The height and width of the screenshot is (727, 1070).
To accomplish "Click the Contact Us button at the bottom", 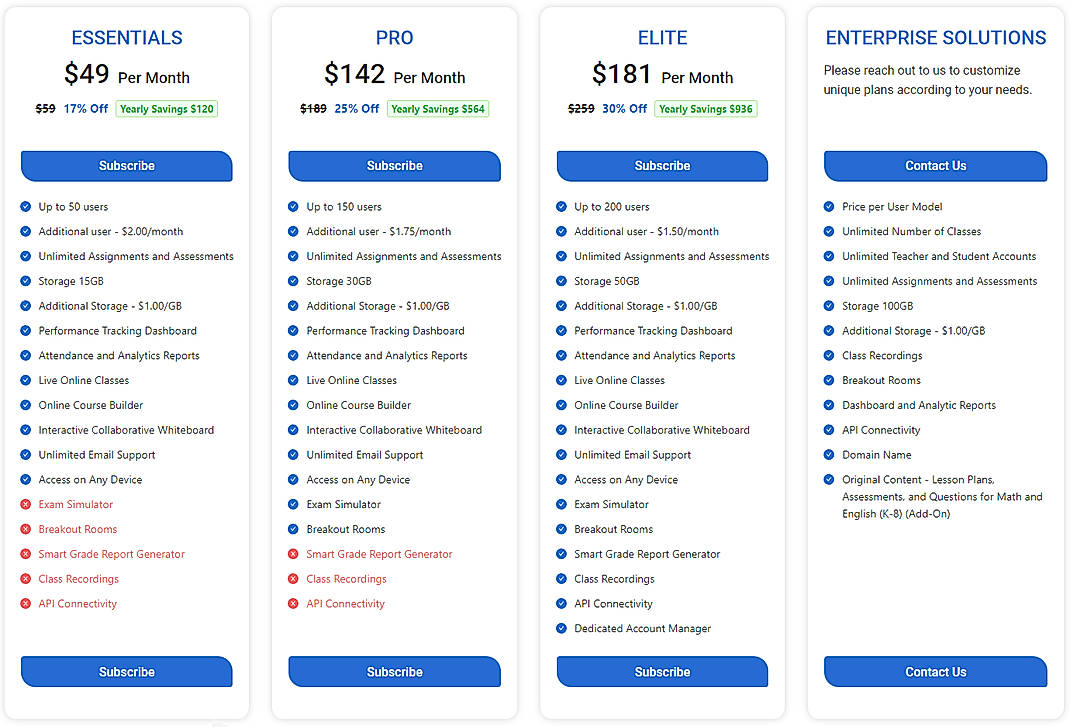I will [x=935, y=671].
